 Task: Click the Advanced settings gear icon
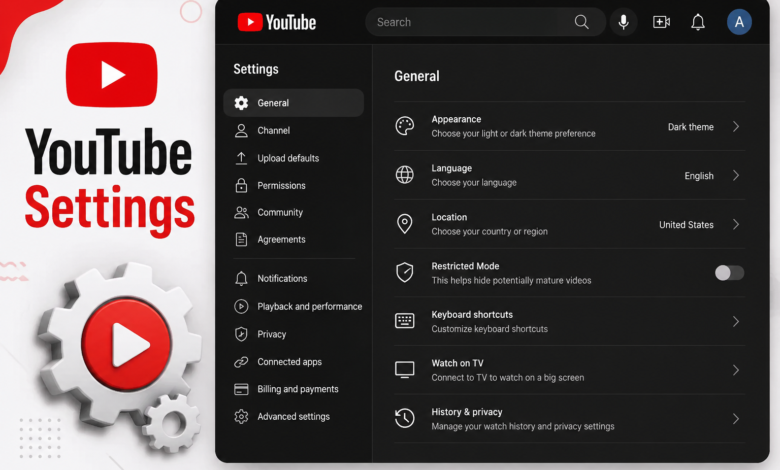coord(241,416)
